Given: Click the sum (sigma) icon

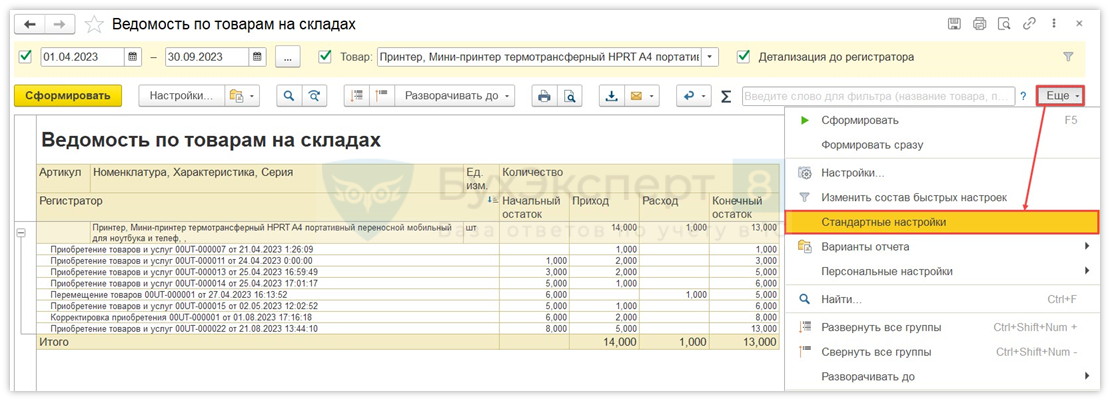Looking at the screenshot, I should [x=726, y=96].
